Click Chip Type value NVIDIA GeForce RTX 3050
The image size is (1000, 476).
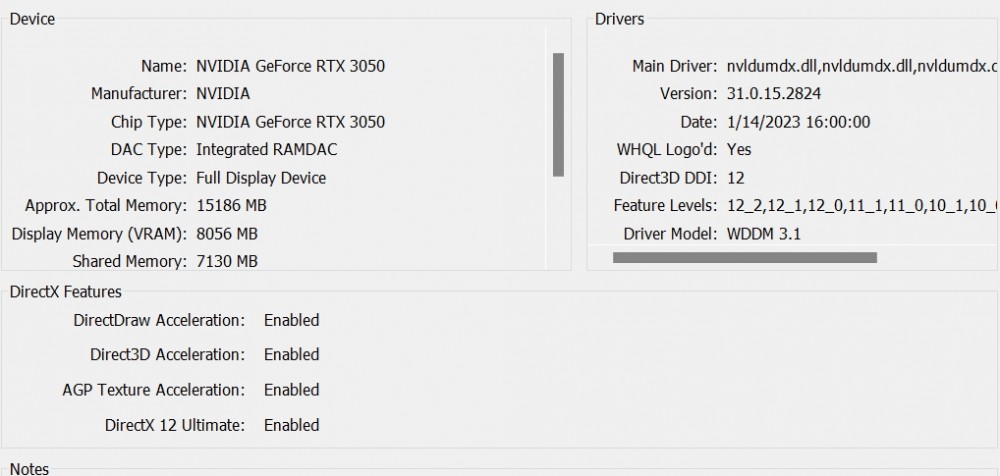click(x=290, y=122)
